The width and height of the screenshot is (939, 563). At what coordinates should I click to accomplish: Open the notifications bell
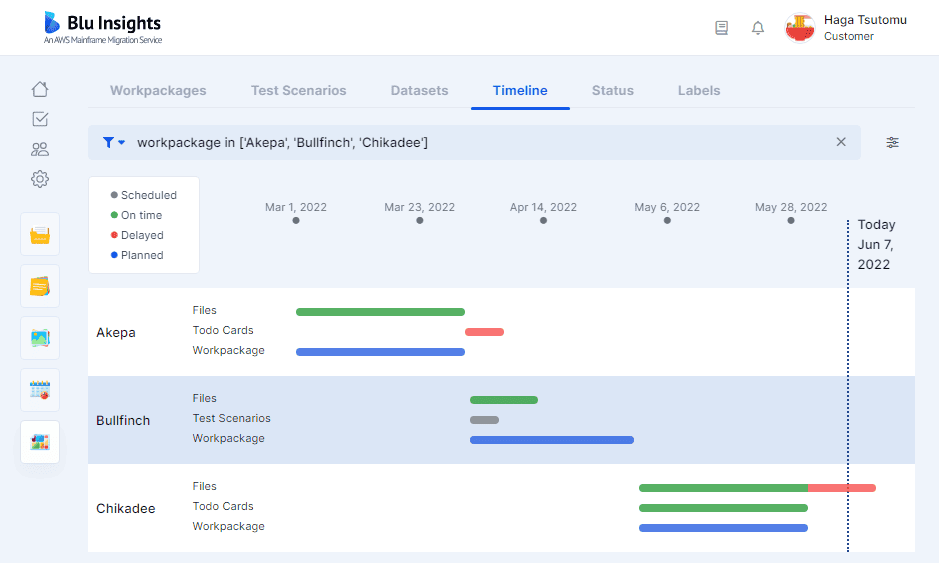coord(758,28)
